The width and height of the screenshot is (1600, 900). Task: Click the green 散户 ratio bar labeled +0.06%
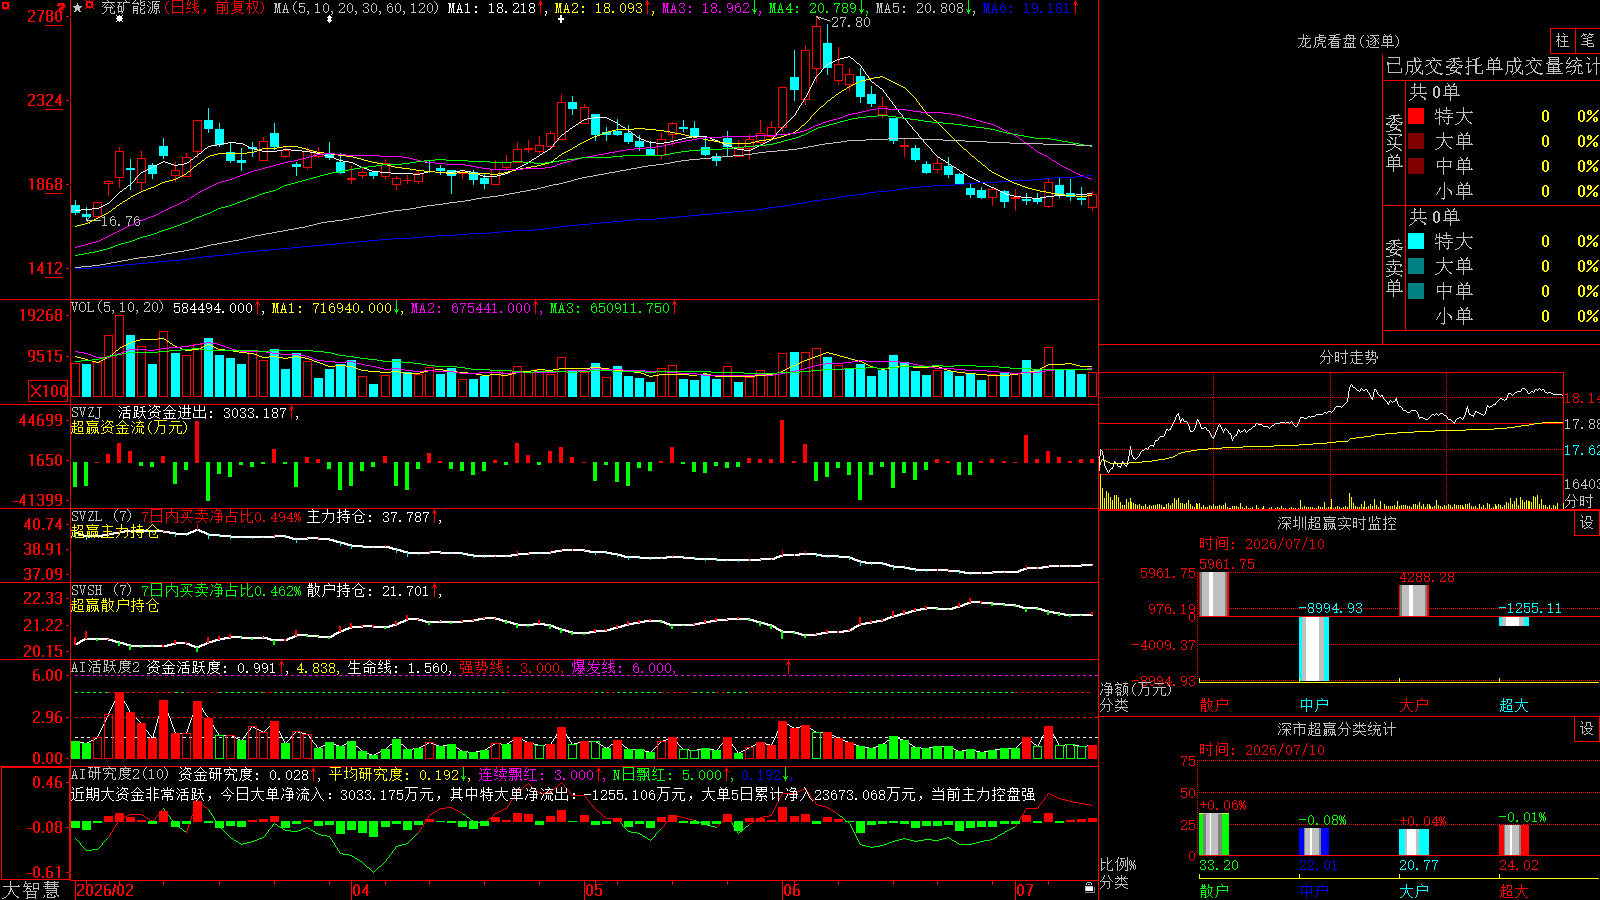[x=1214, y=834]
